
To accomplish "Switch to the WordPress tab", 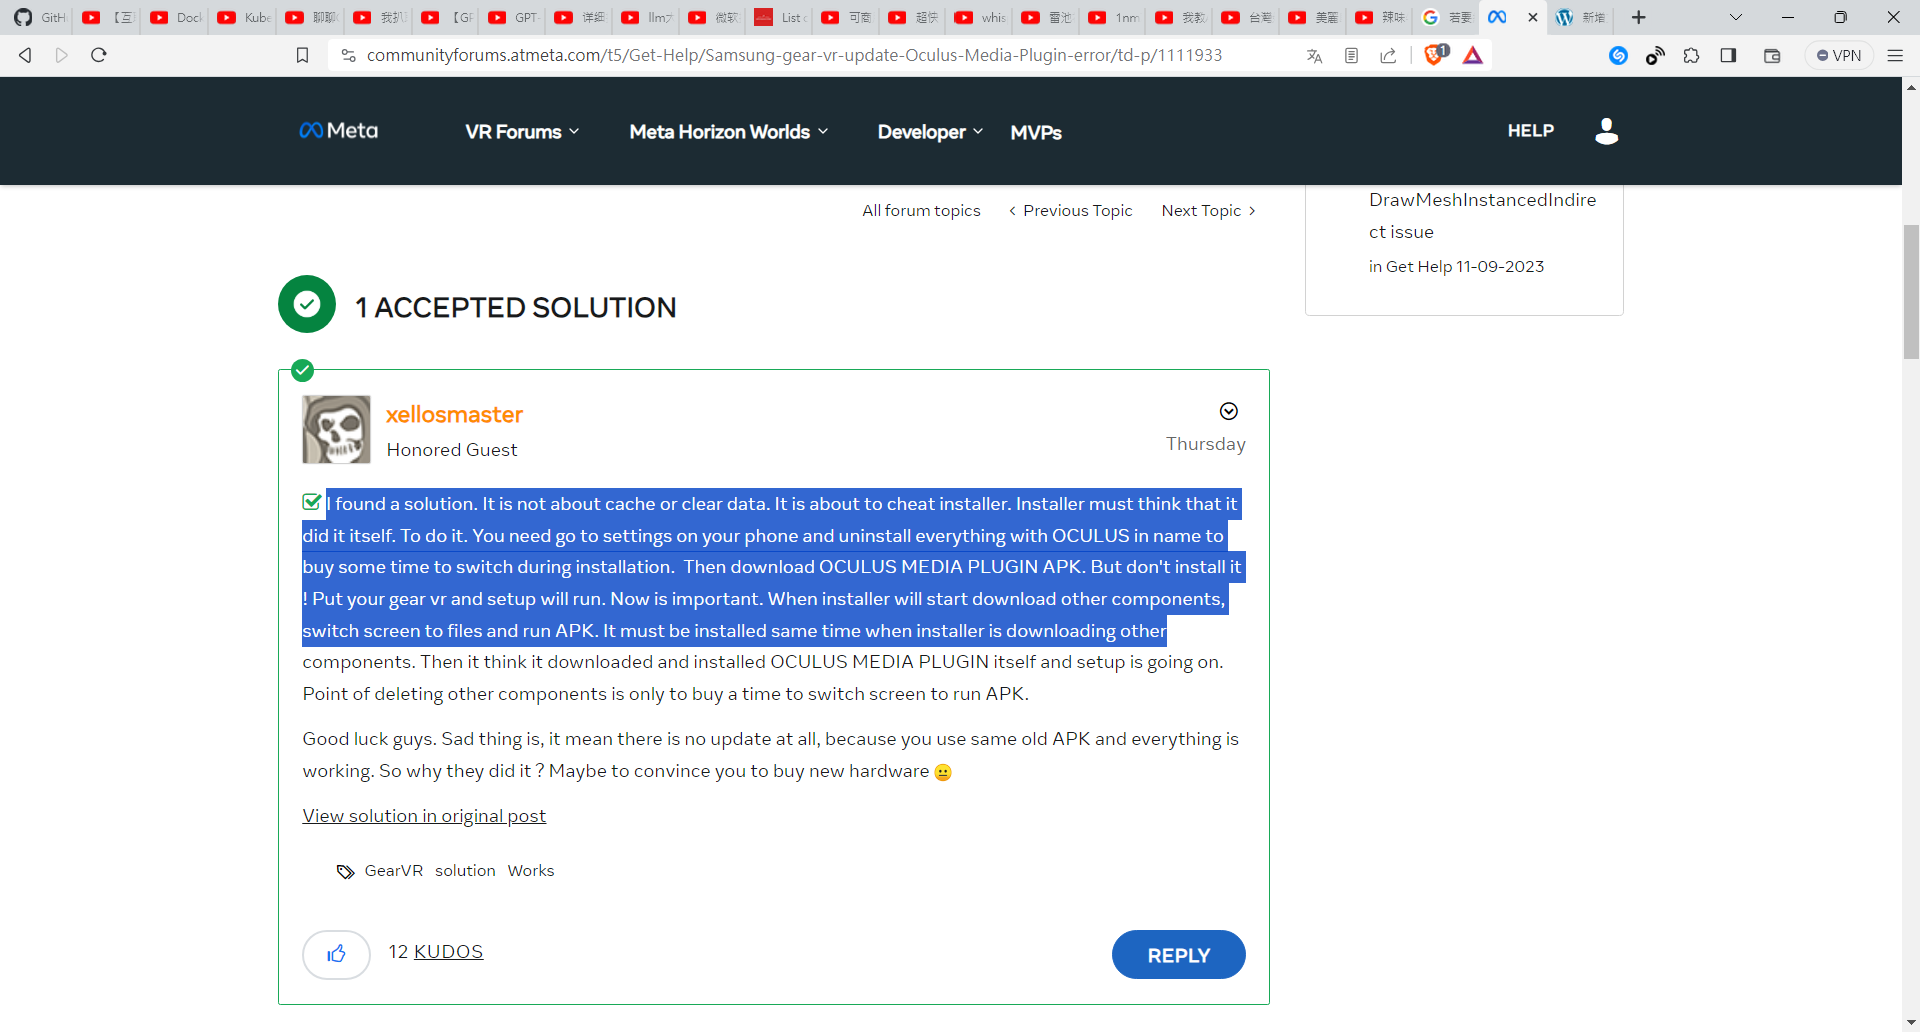I will 1580,17.
